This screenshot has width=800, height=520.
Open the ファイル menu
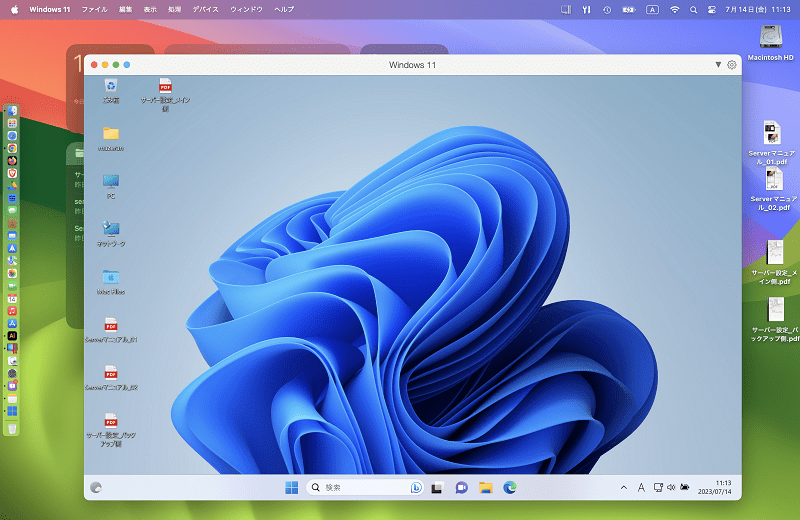(94, 9)
